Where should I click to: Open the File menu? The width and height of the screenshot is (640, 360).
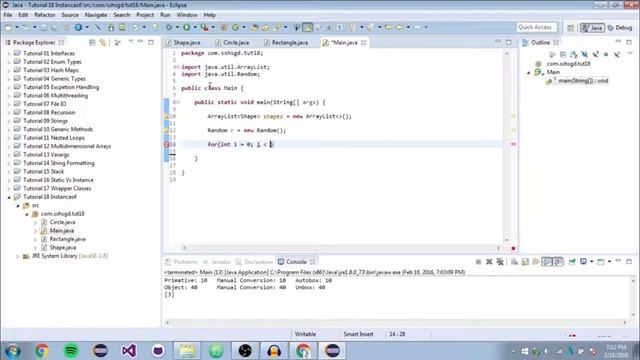(8, 15)
